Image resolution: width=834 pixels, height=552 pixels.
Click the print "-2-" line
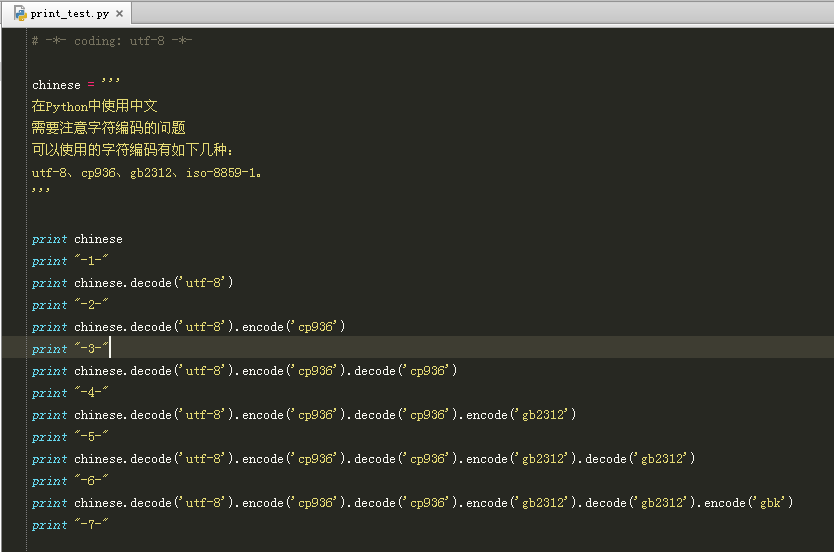coord(70,305)
